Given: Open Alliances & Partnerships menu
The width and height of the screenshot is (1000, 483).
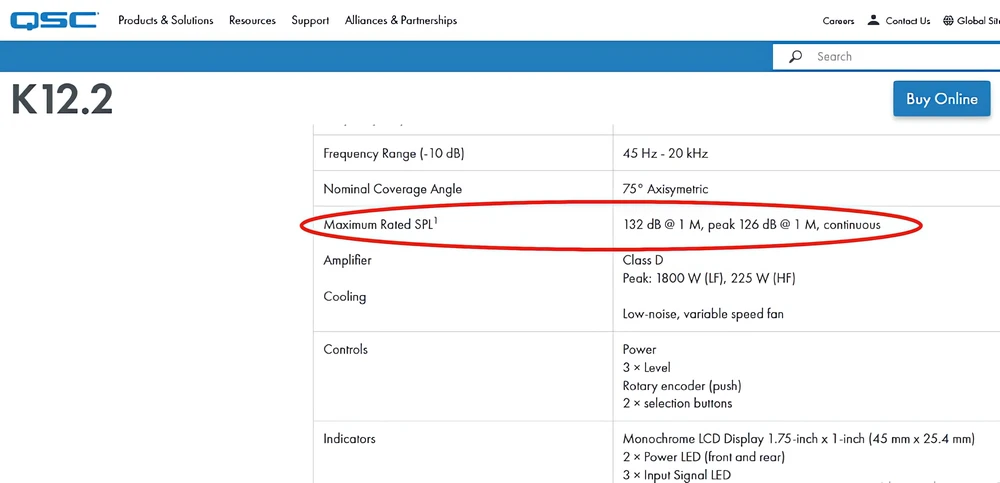Looking at the screenshot, I should 401,20.
